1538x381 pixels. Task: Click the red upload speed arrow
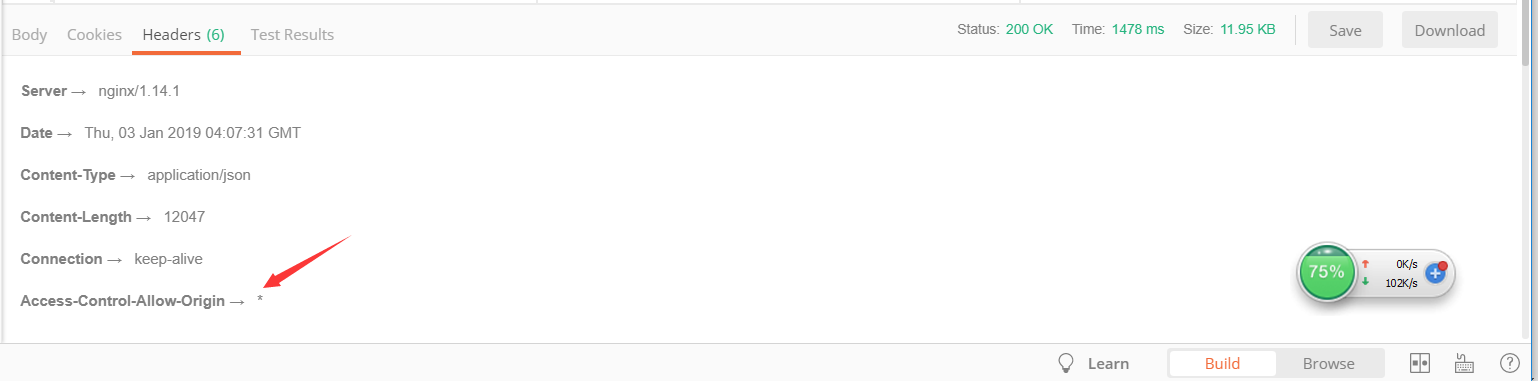coord(1365,264)
